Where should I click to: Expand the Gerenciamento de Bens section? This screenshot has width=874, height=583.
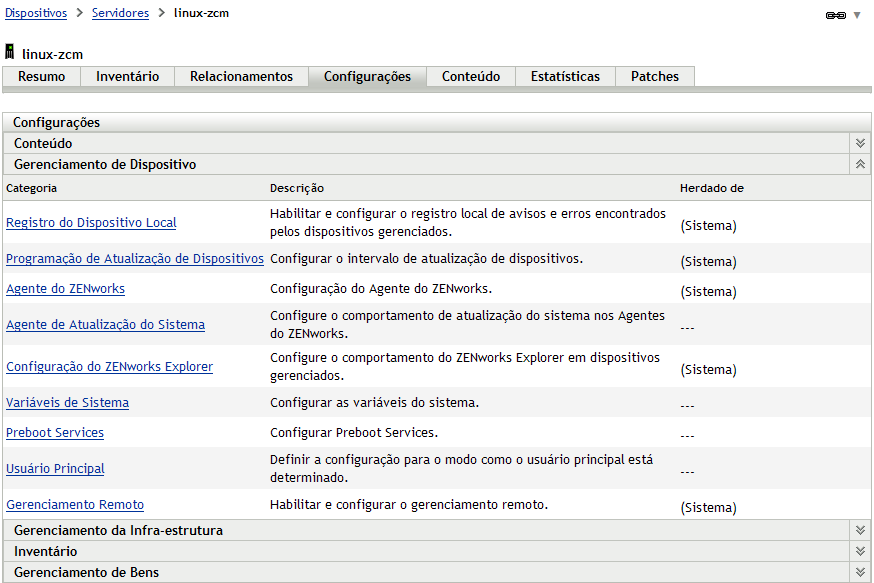860,572
